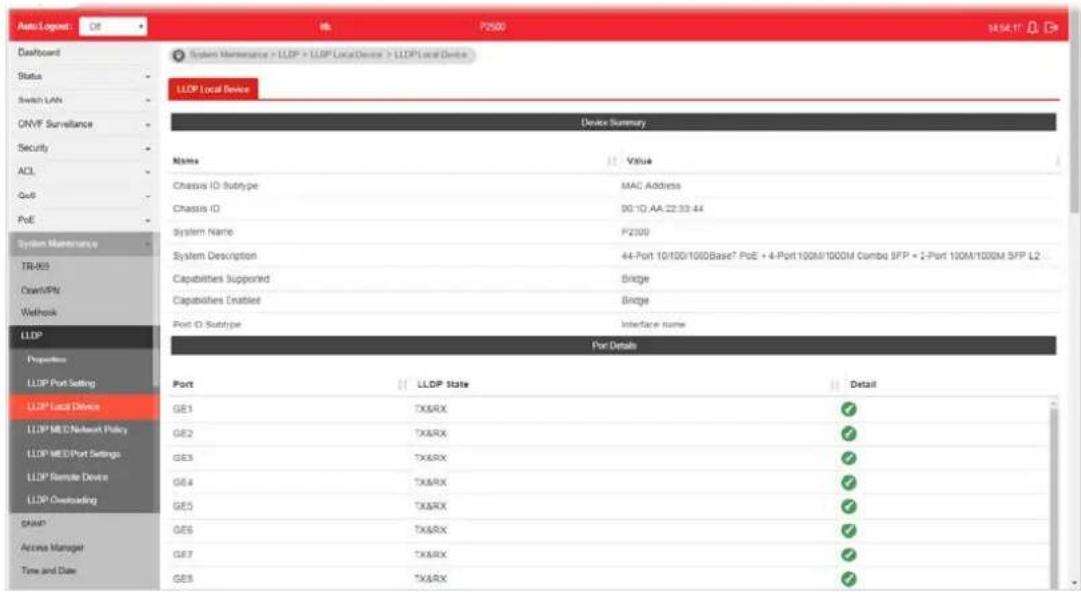Open detail icon for port GE2
This screenshot has height=592, width=1081.
pos(849,433)
